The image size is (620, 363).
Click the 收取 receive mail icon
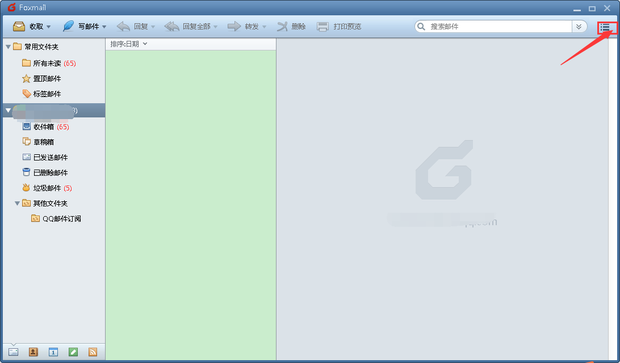(x=19, y=26)
